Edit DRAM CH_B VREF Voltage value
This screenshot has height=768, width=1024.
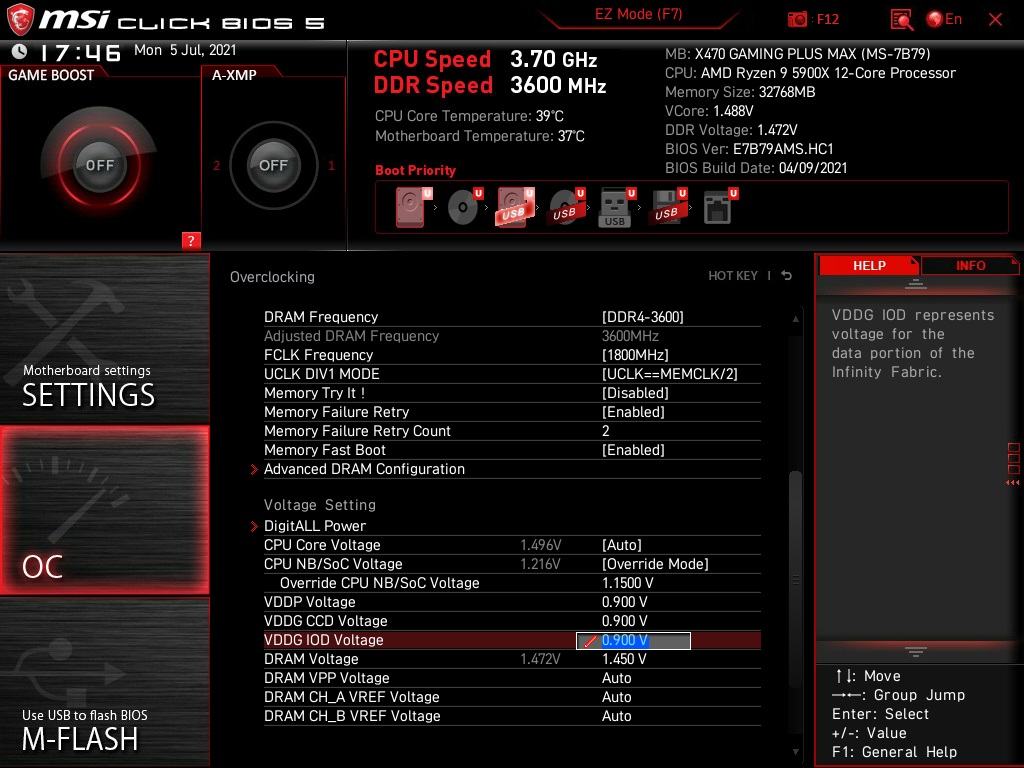pos(616,716)
